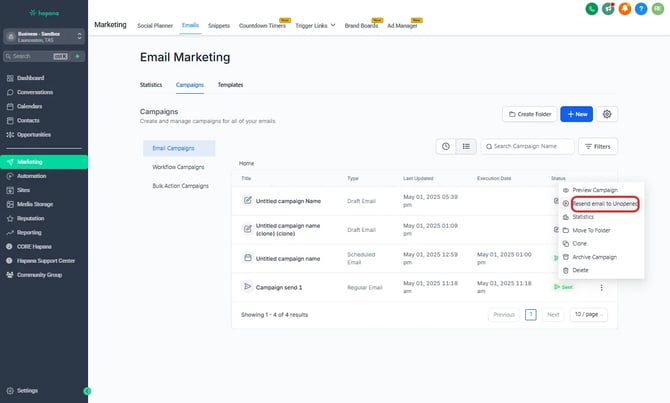
Task: Choose Archive Campaign from context menu
Action: [x=595, y=256]
